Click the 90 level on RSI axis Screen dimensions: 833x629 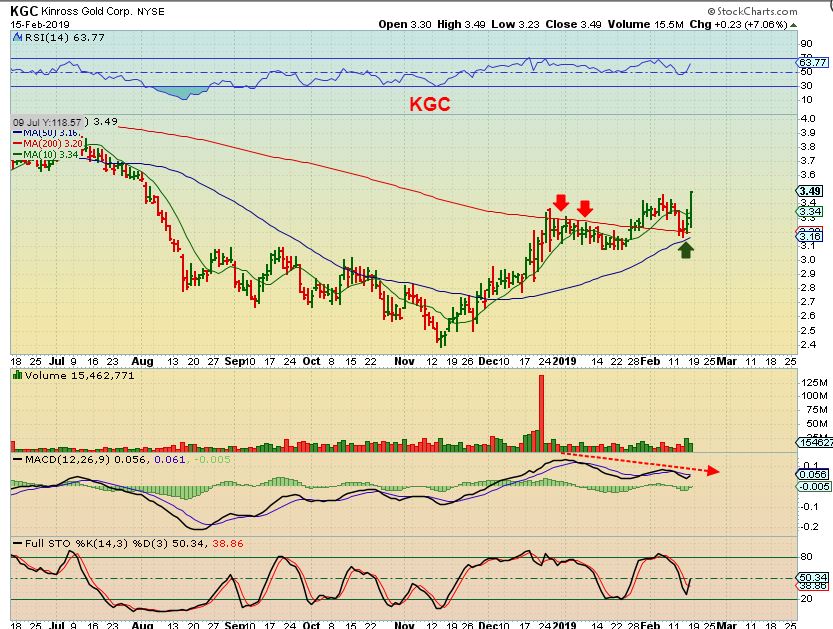[806, 44]
